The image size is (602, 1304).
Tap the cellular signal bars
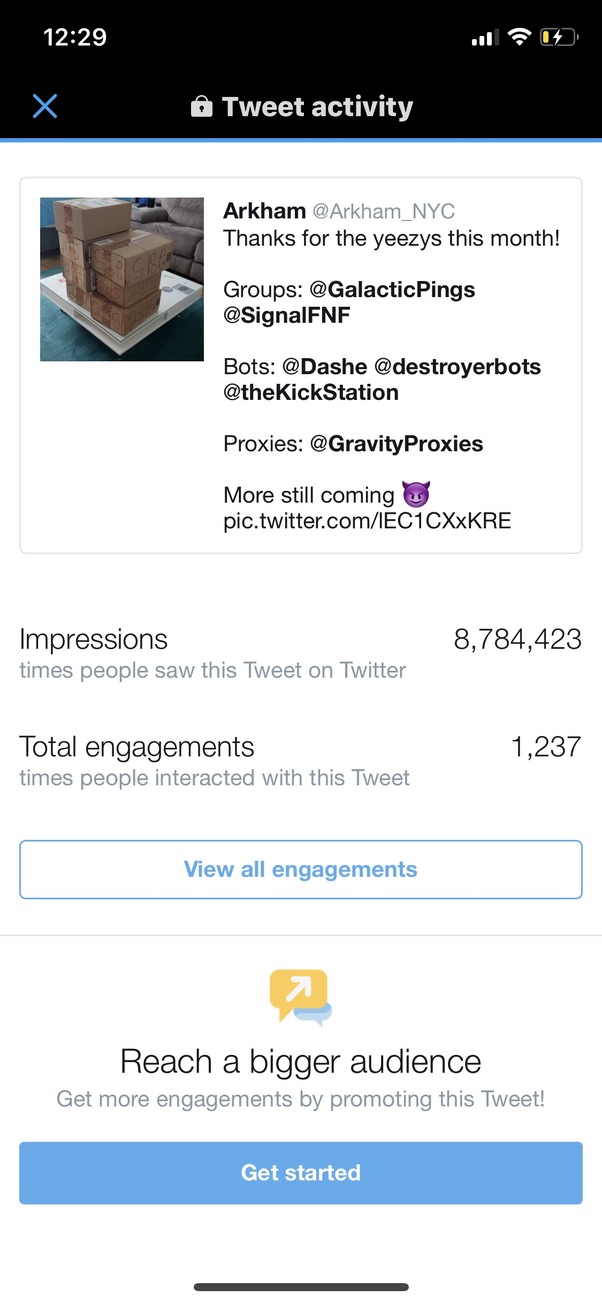[x=484, y=38]
